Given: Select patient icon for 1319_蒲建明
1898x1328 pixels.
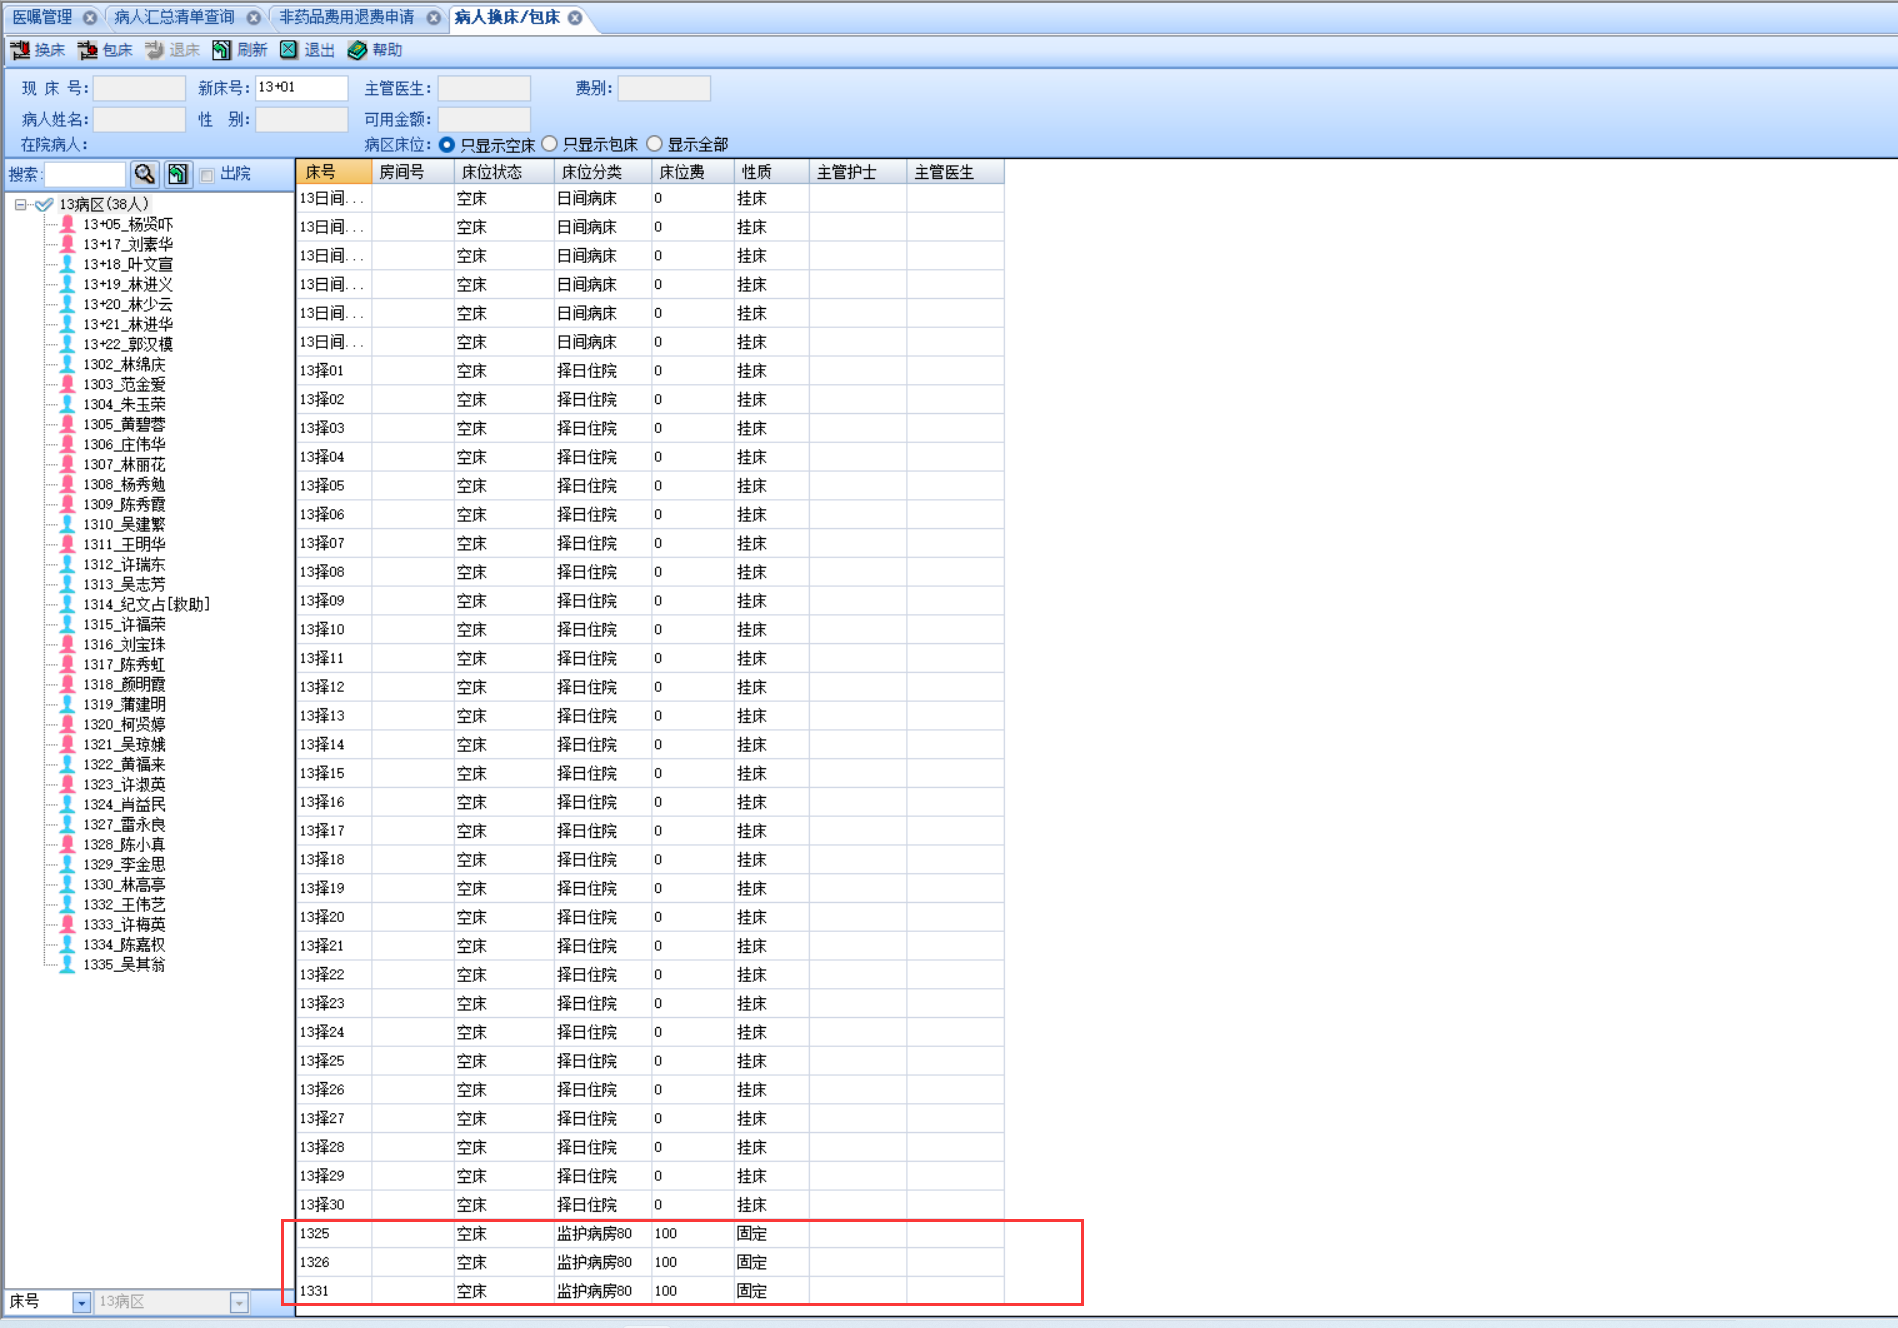Looking at the screenshot, I should point(67,704).
